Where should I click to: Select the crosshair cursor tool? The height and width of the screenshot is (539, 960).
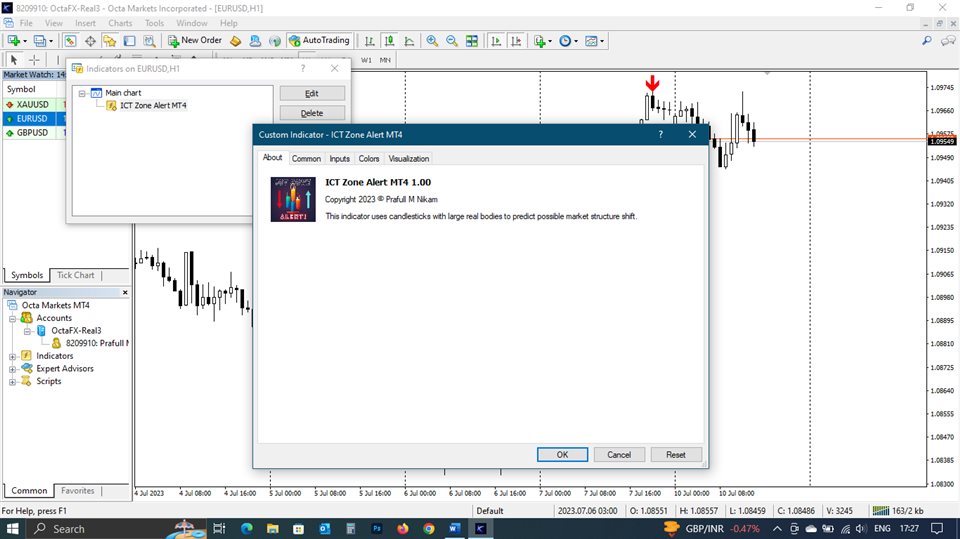(x=33, y=60)
